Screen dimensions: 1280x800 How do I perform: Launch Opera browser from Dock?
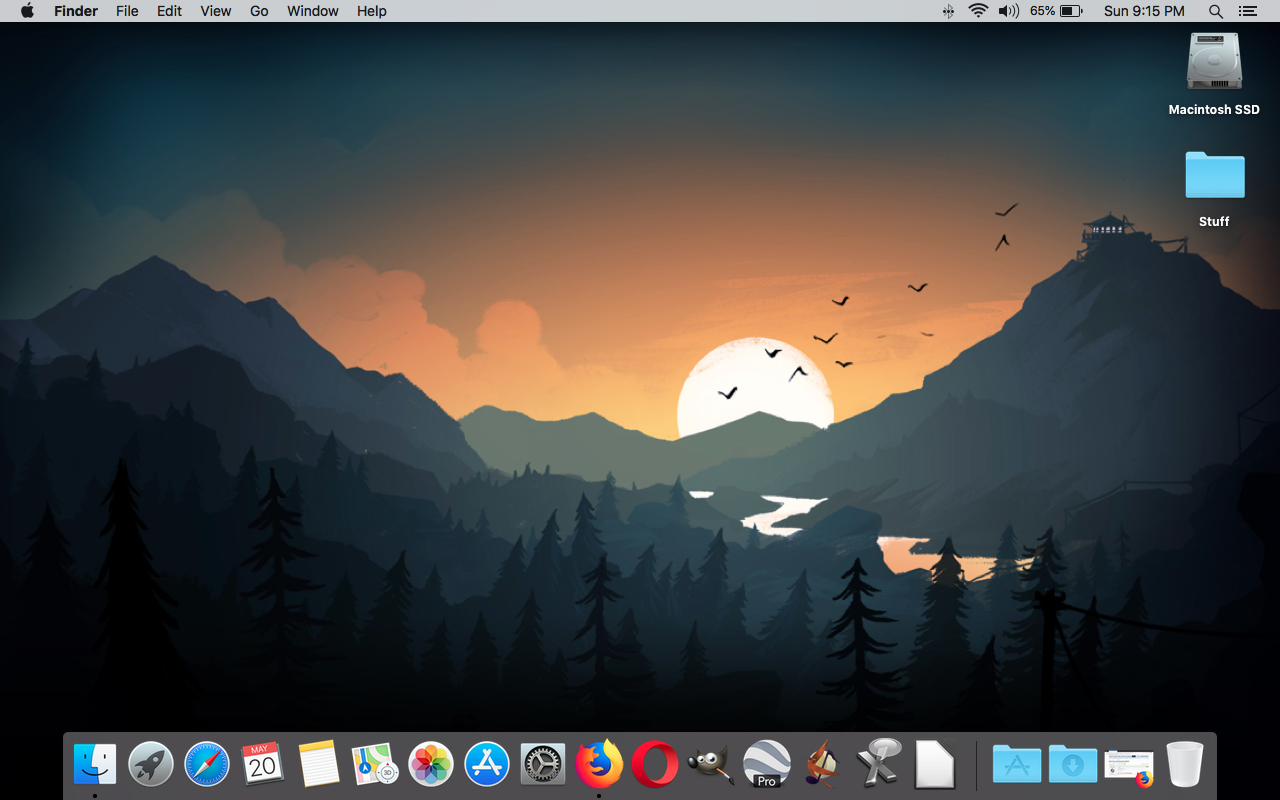[655, 765]
